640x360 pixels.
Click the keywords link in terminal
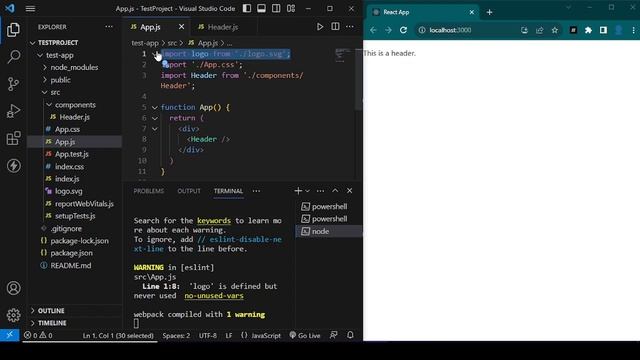click(214, 221)
